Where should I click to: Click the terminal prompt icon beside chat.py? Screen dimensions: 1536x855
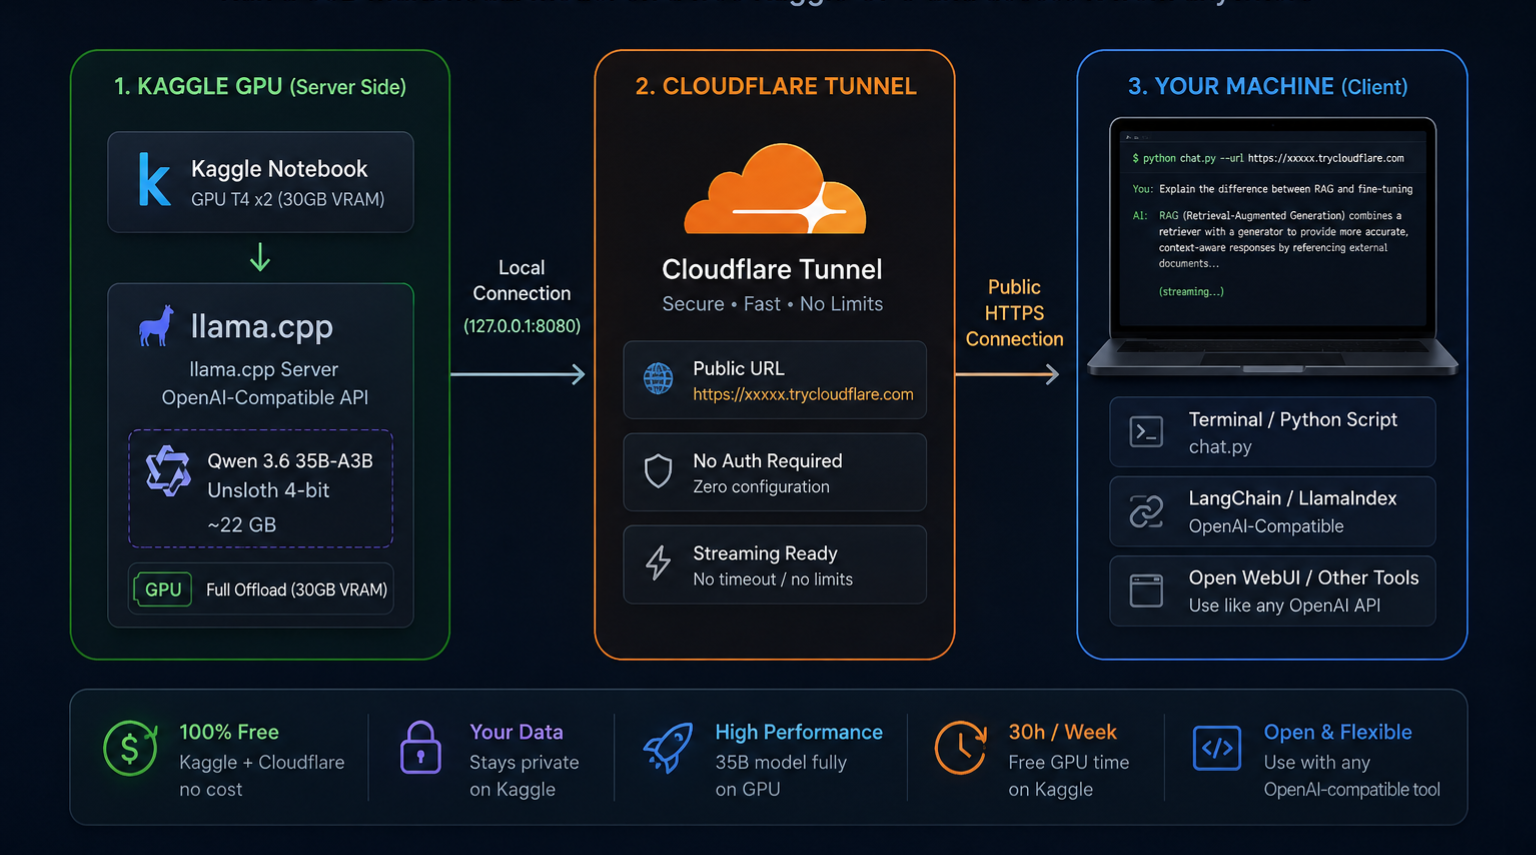coord(1146,432)
